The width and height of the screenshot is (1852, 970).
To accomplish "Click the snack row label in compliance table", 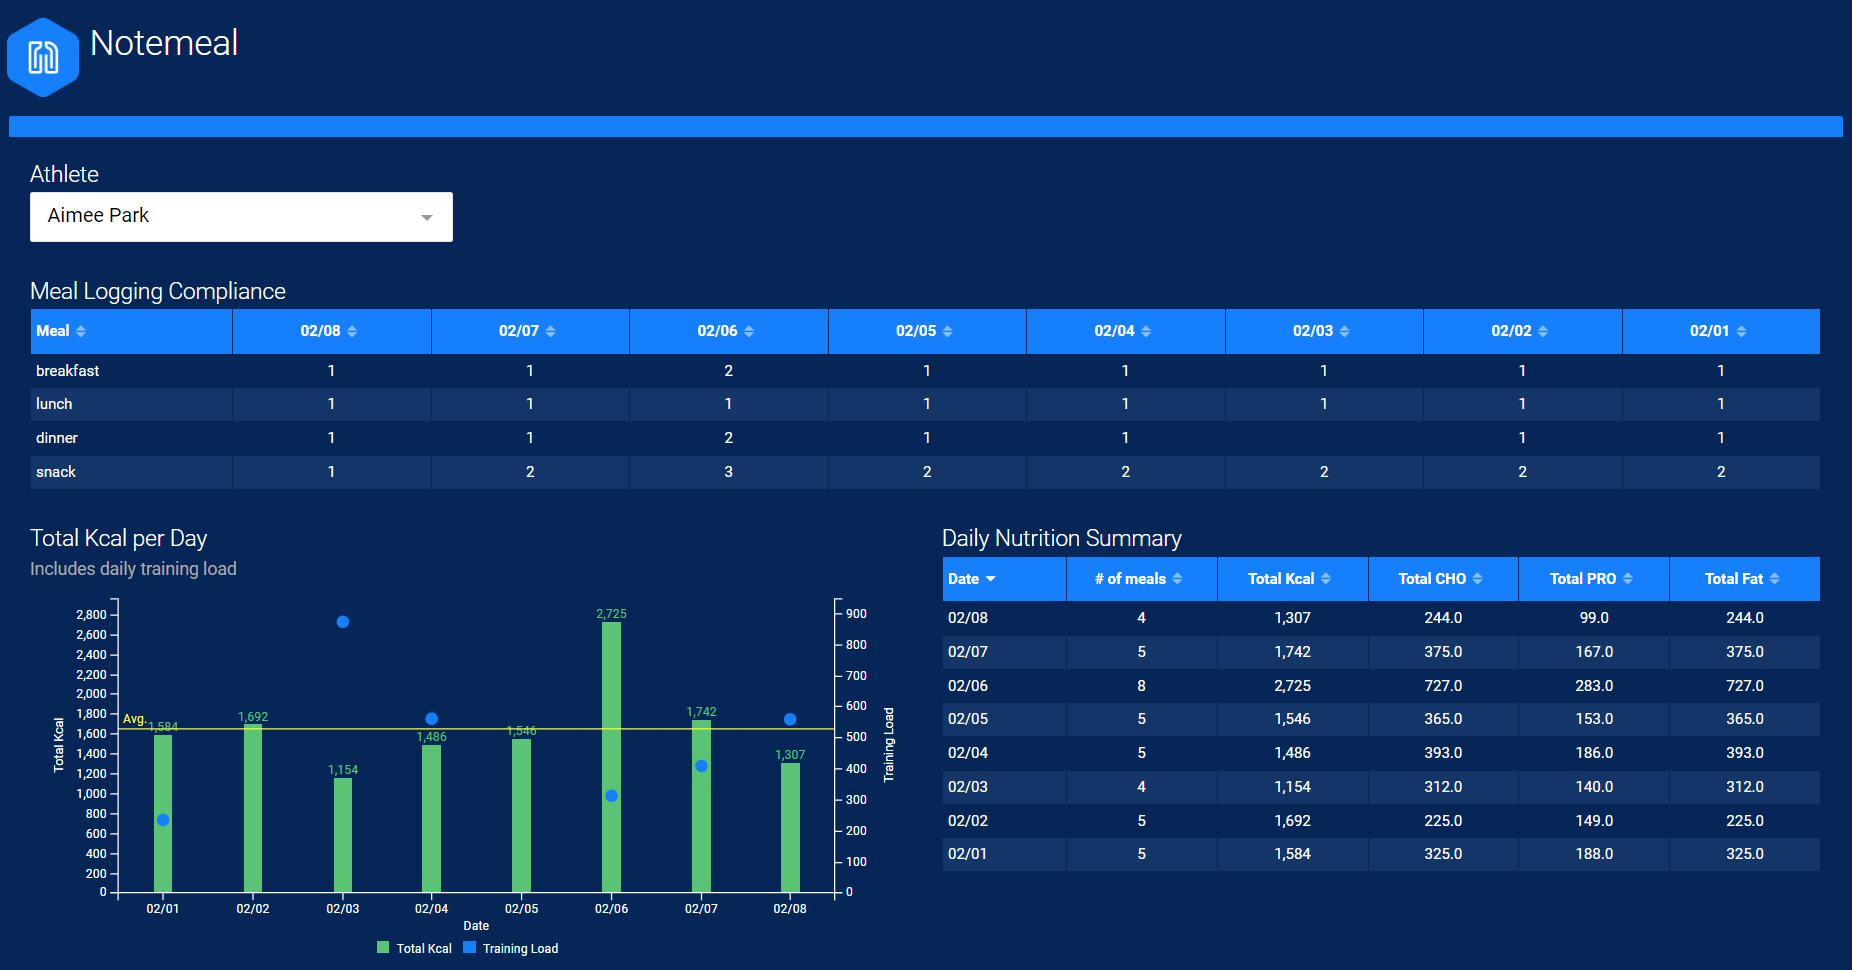I will pyautogui.click(x=56, y=472).
